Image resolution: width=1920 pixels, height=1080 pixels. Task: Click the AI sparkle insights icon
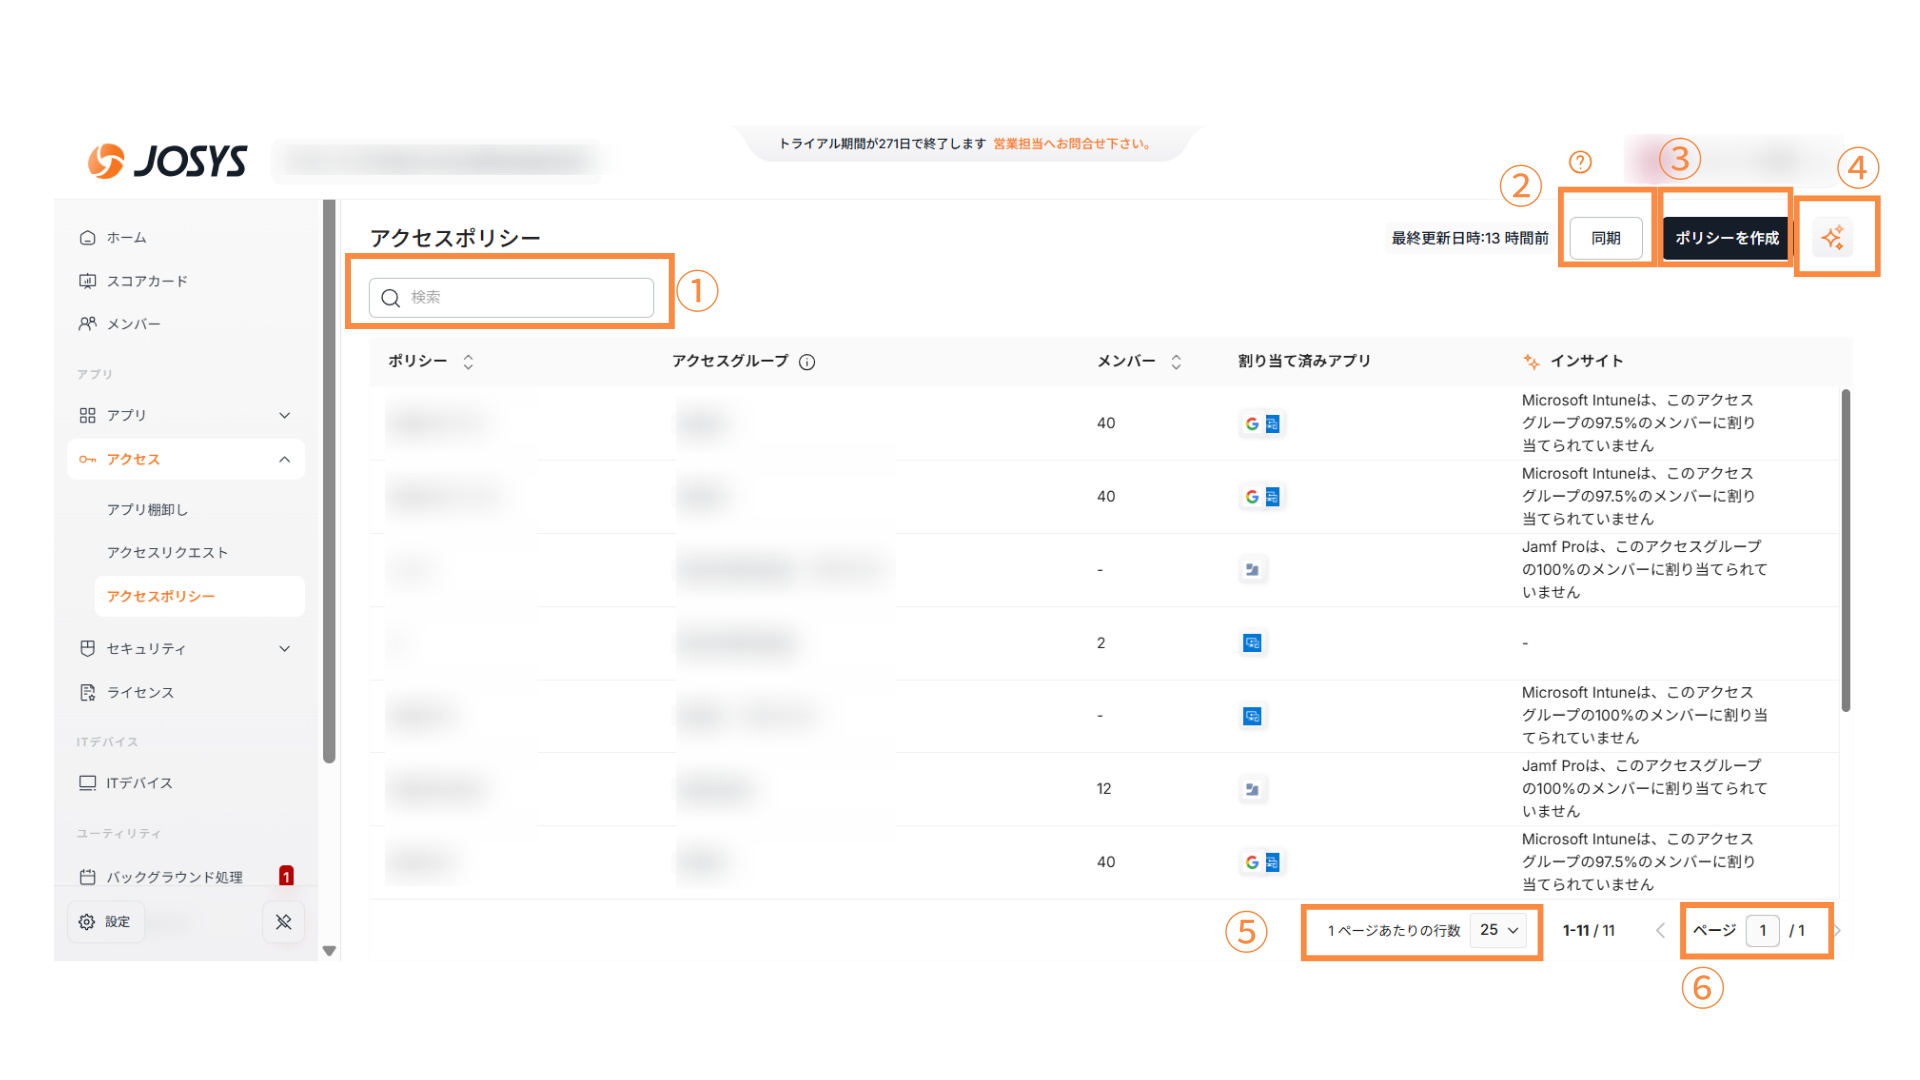click(1832, 238)
